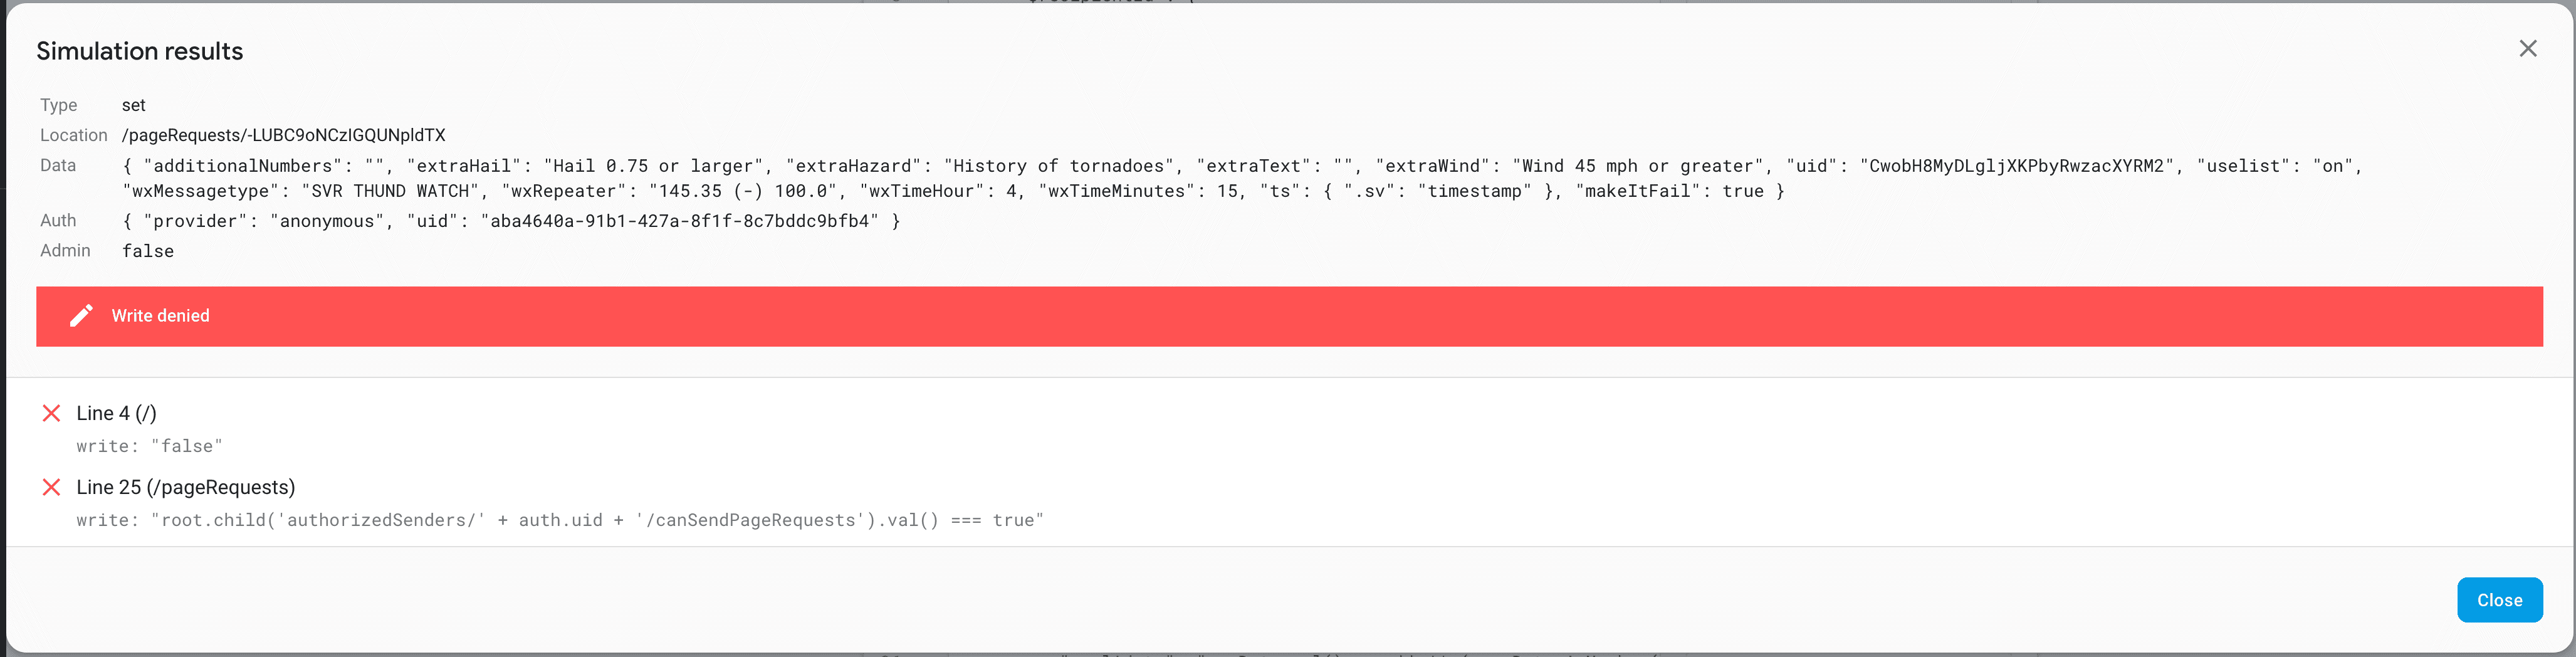Screen dimensions: 2576x657
Task: Click the Data label
Action: (58, 165)
